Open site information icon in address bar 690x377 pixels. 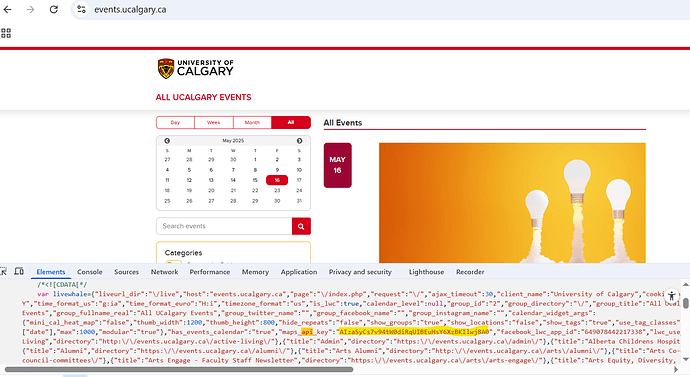click(x=81, y=9)
